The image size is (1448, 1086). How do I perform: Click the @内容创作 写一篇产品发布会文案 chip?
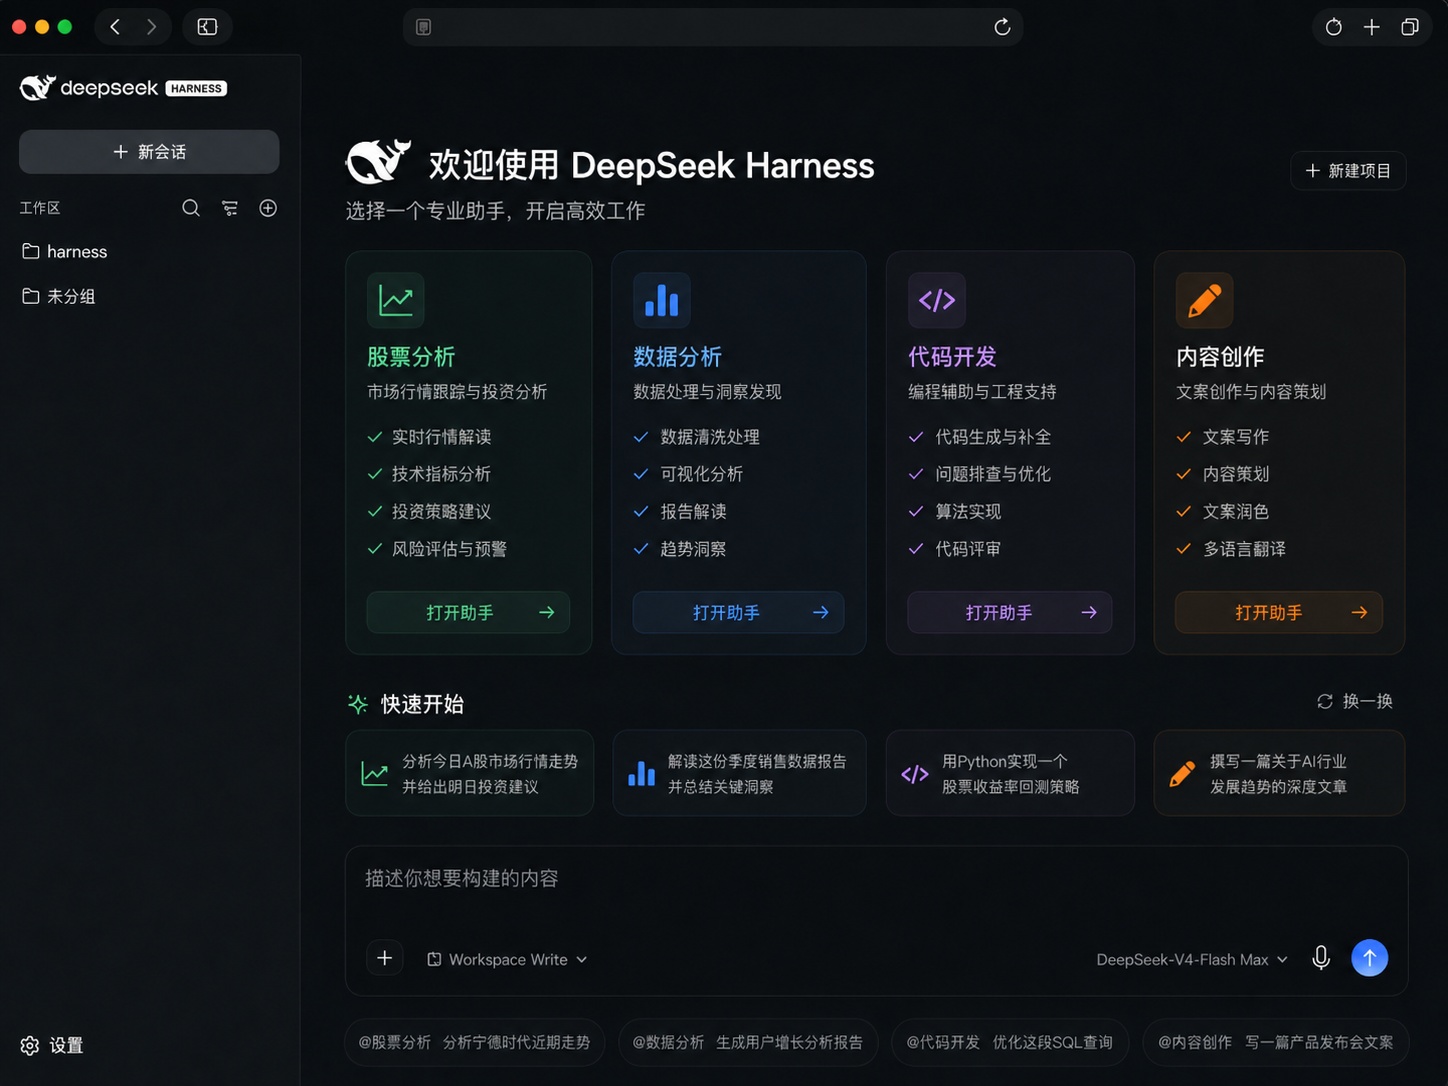click(x=1276, y=1042)
